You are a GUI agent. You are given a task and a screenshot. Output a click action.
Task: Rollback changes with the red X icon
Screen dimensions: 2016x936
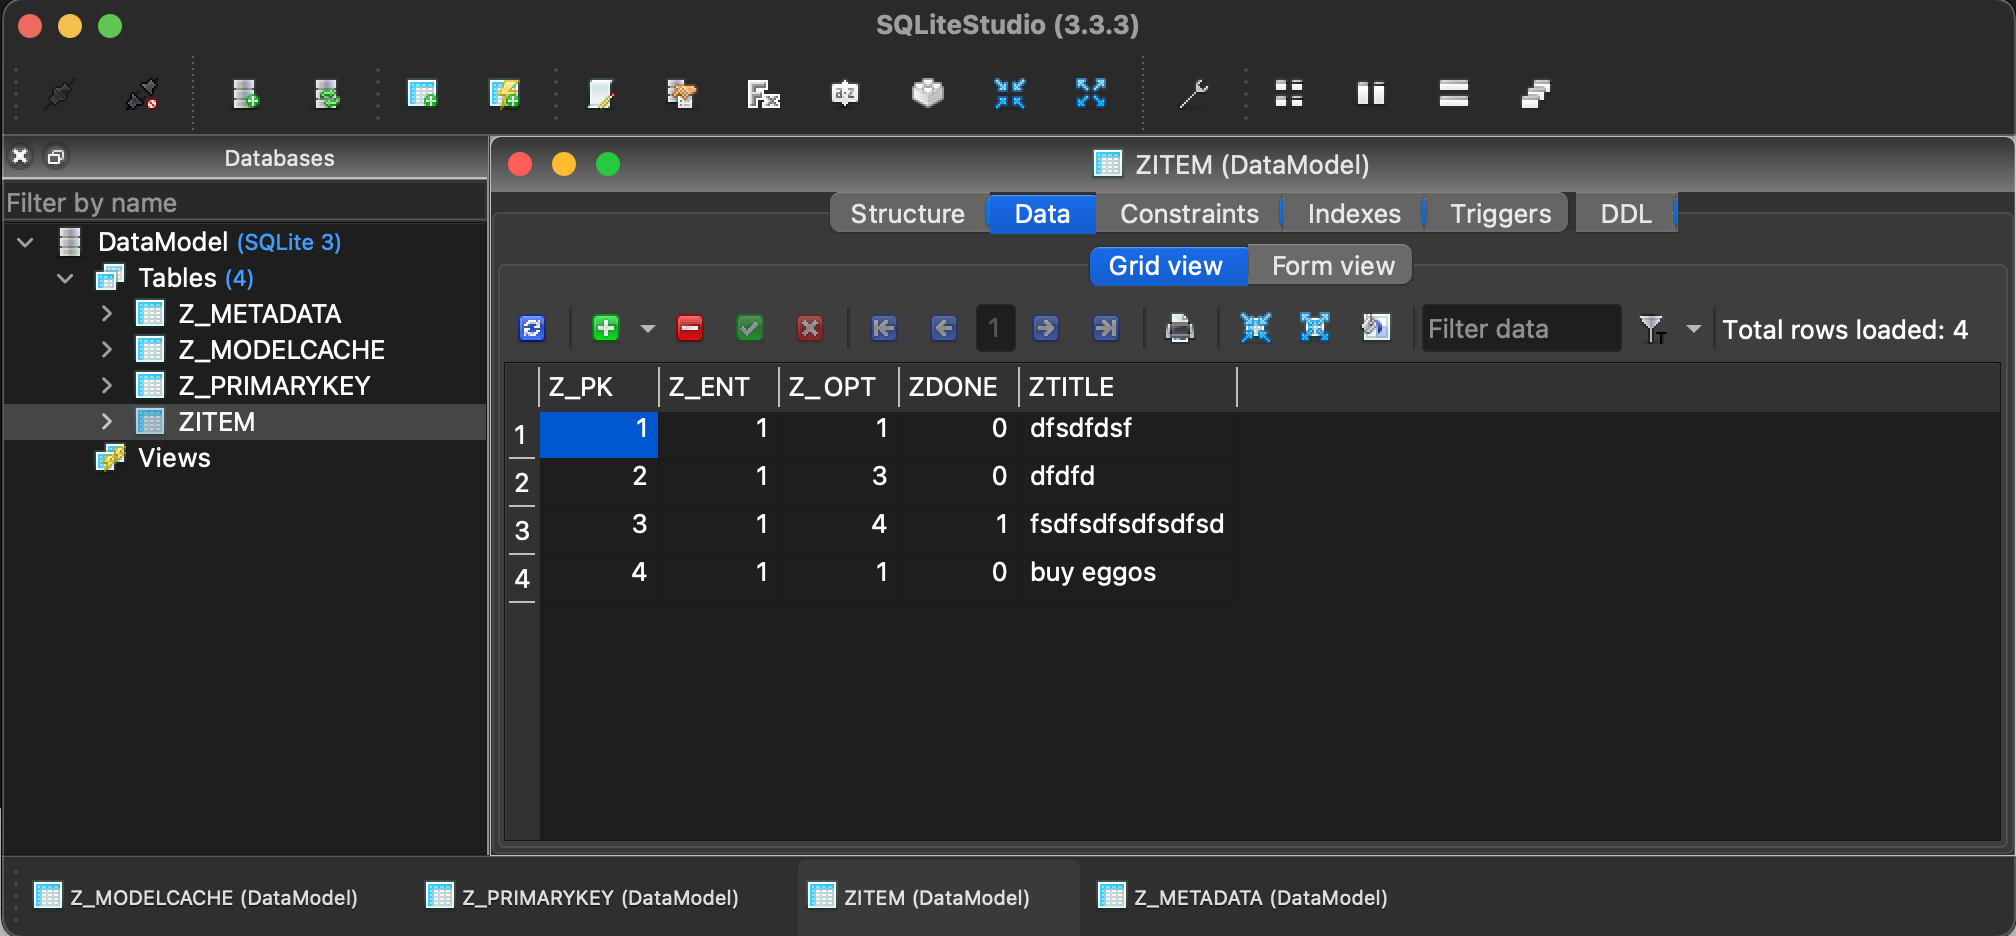coord(810,328)
